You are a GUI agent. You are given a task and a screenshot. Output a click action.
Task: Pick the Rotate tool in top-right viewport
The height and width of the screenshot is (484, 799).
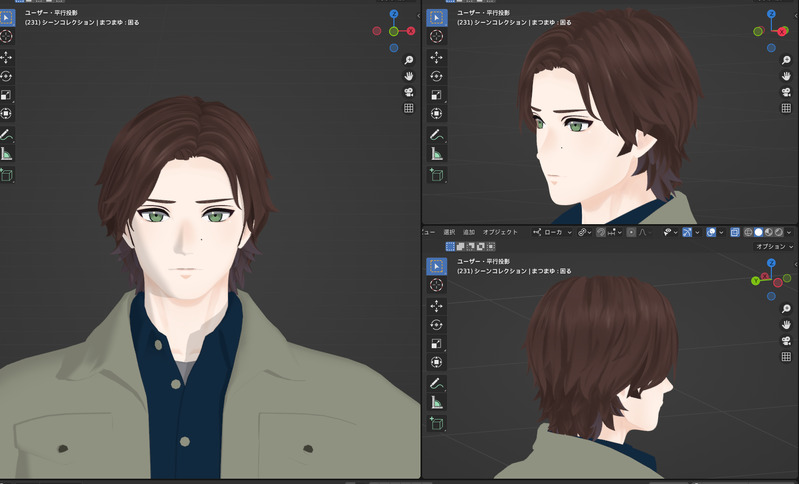pyautogui.click(x=437, y=75)
